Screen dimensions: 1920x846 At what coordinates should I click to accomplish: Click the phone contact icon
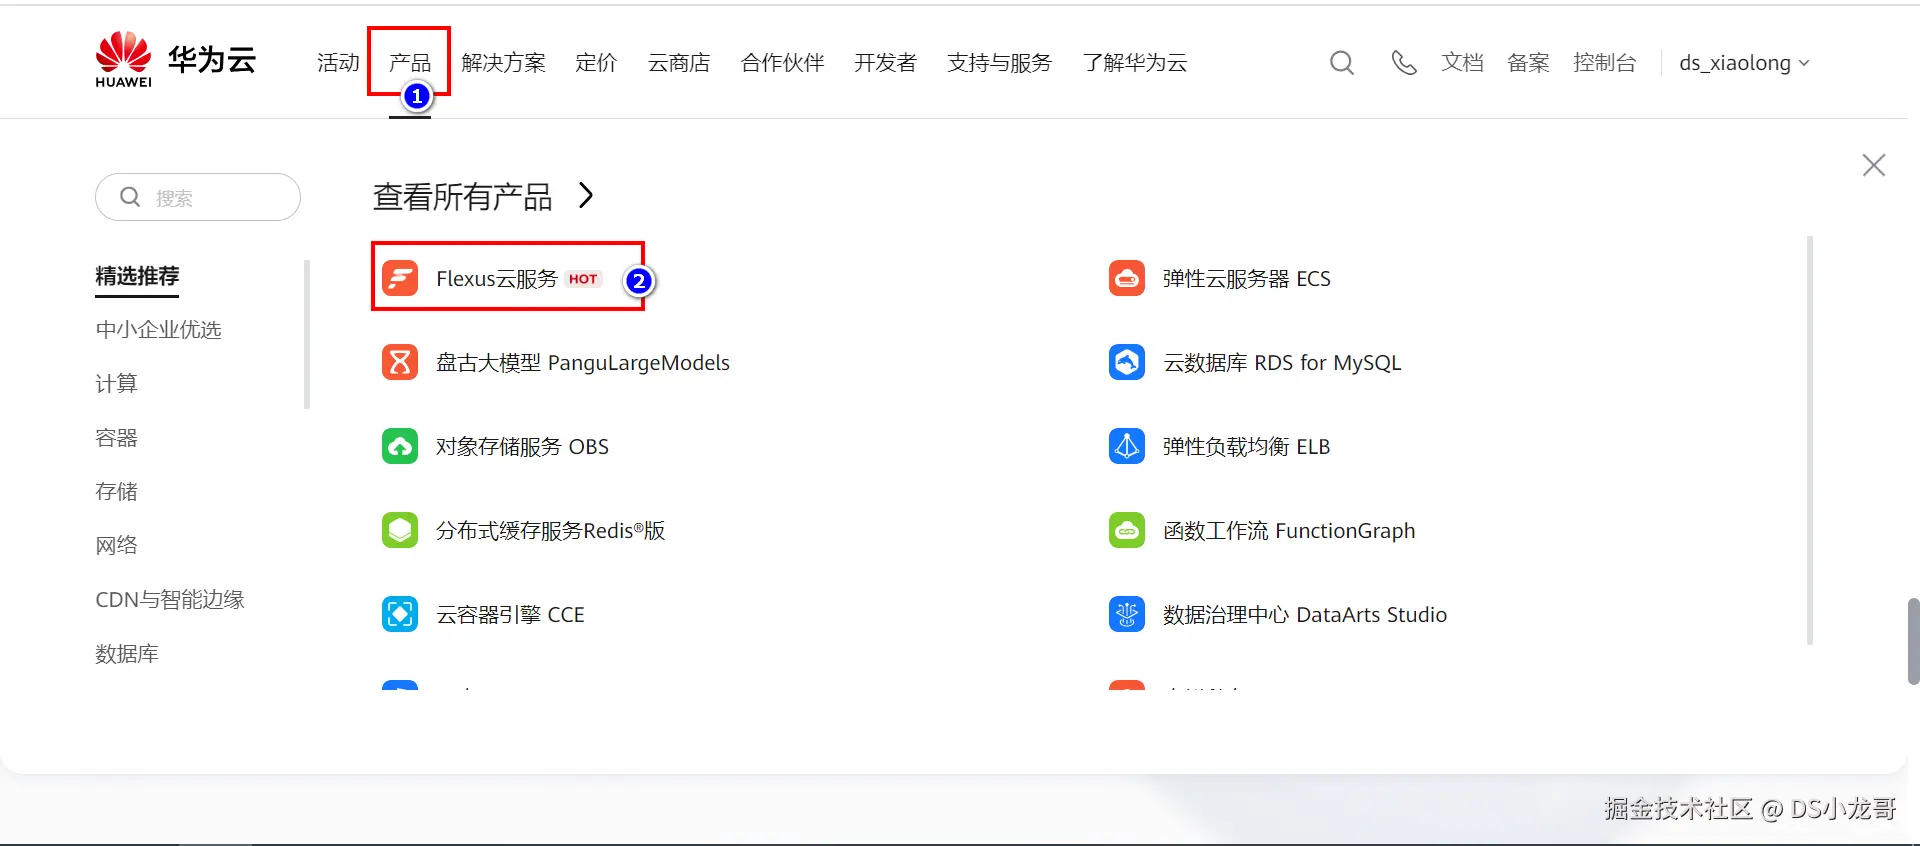click(x=1404, y=63)
